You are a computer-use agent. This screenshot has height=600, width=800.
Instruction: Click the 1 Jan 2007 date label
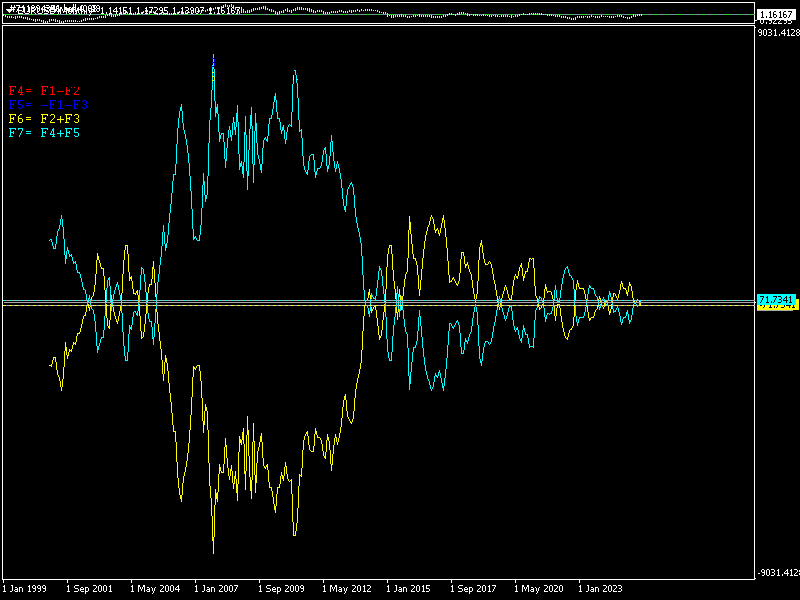point(216,589)
